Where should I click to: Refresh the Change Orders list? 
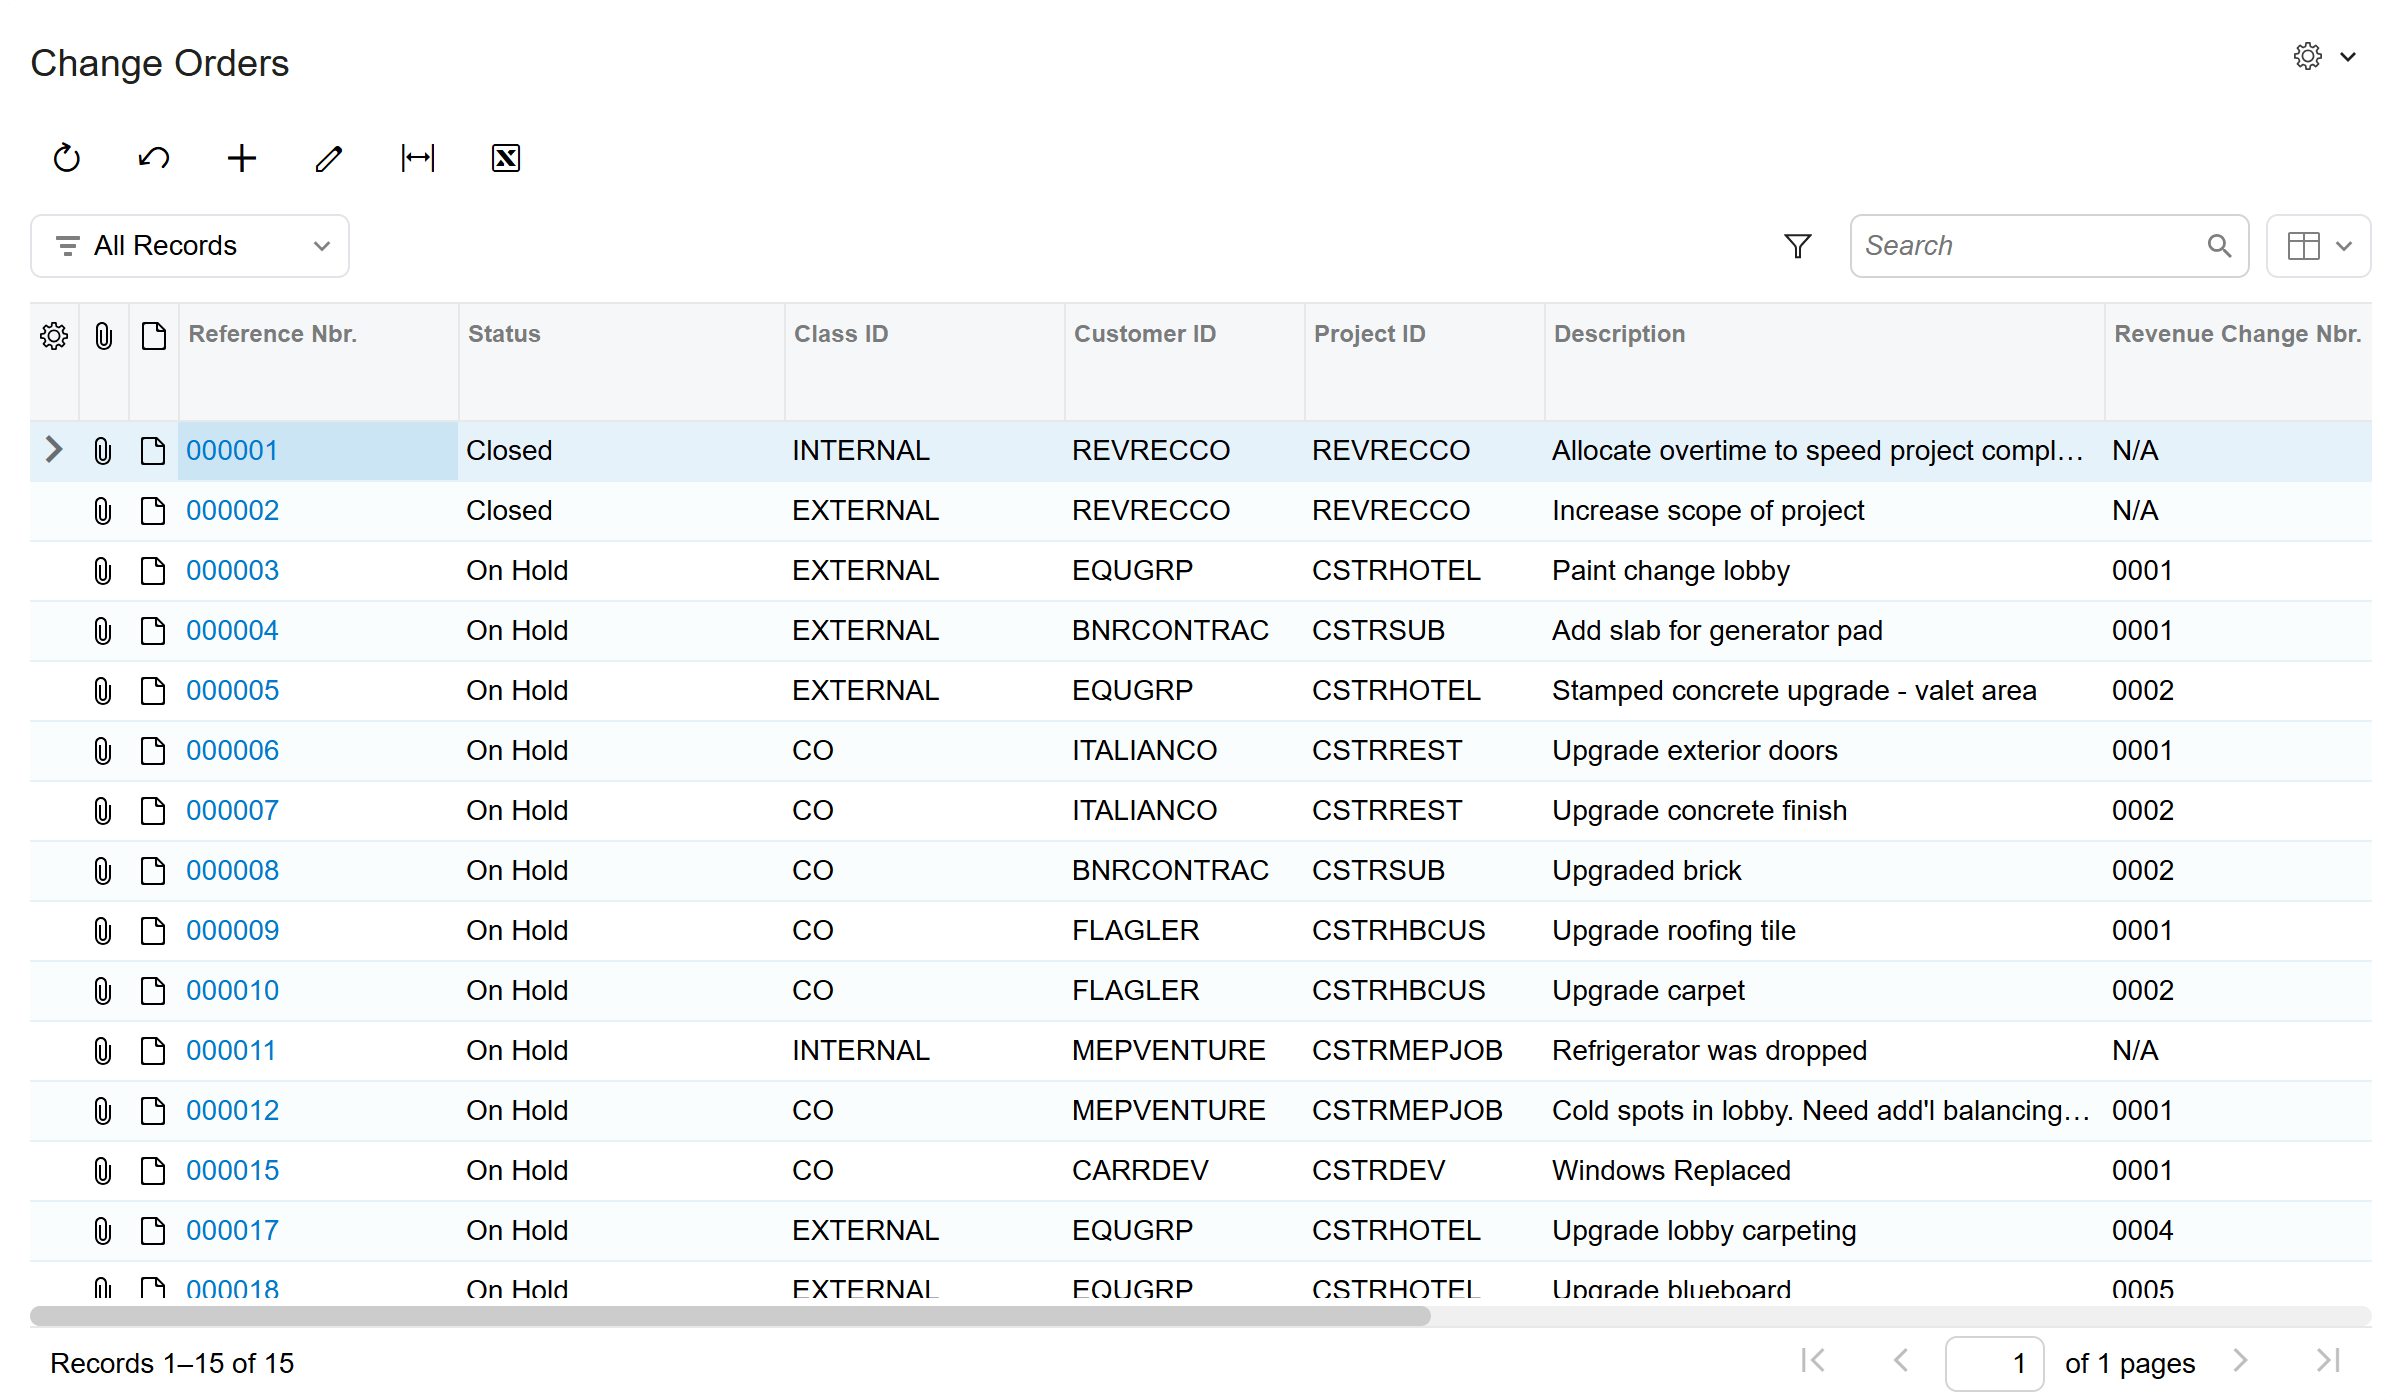click(67, 158)
